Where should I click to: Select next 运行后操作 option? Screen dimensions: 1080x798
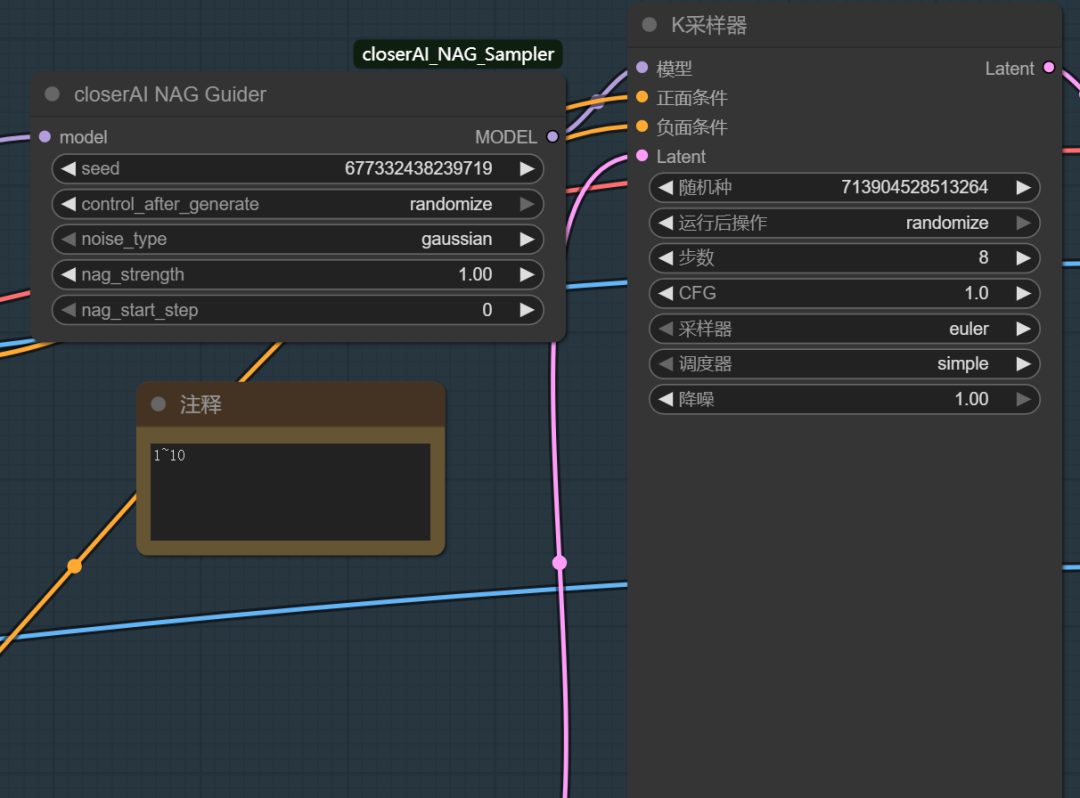(1024, 223)
